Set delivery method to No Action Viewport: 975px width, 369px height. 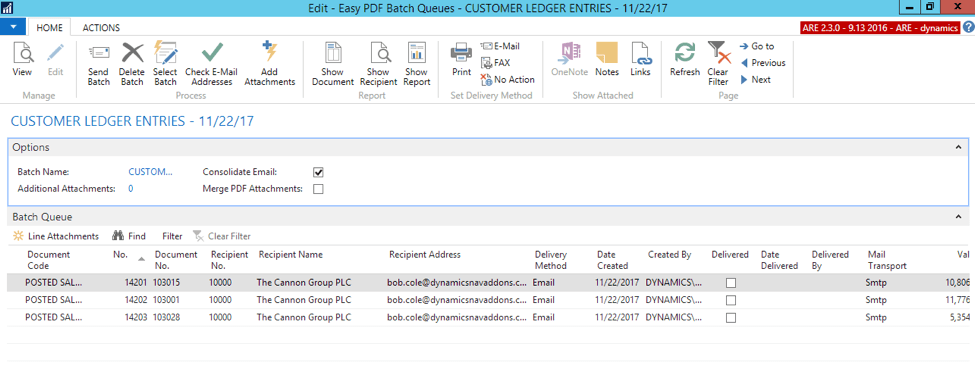[x=507, y=80]
